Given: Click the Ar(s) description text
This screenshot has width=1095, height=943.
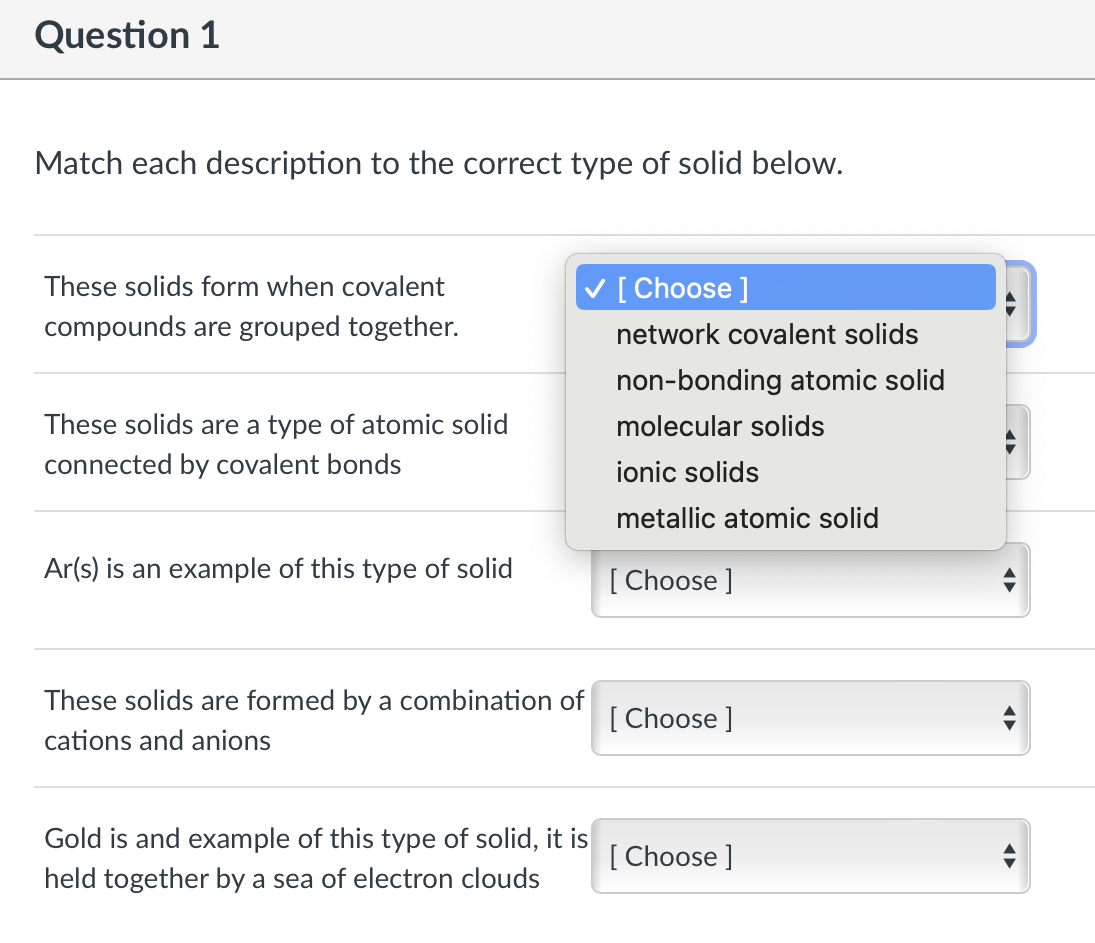Looking at the screenshot, I should click(278, 568).
